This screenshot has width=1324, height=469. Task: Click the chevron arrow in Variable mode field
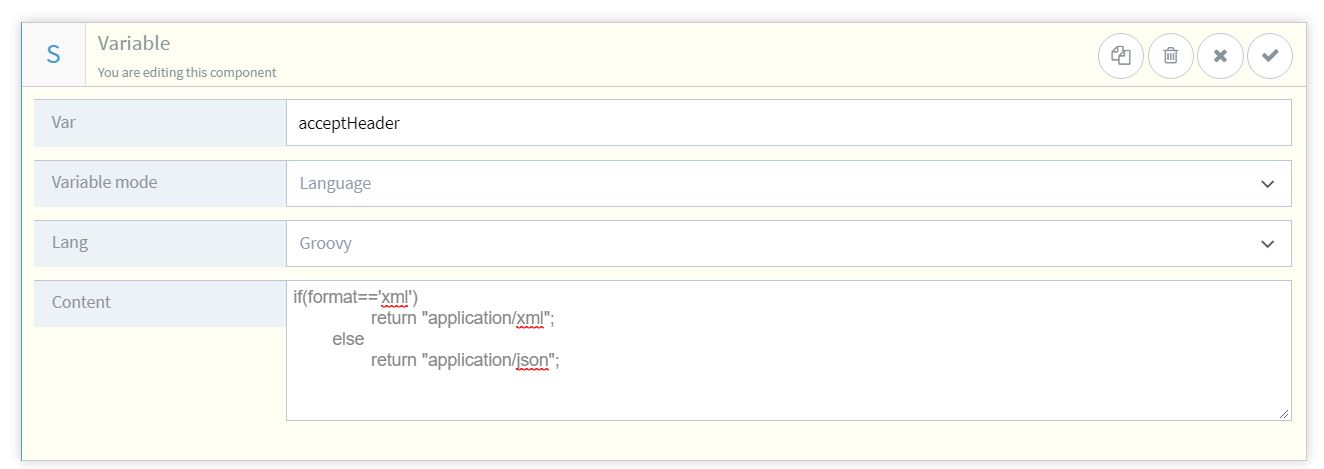1267,184
